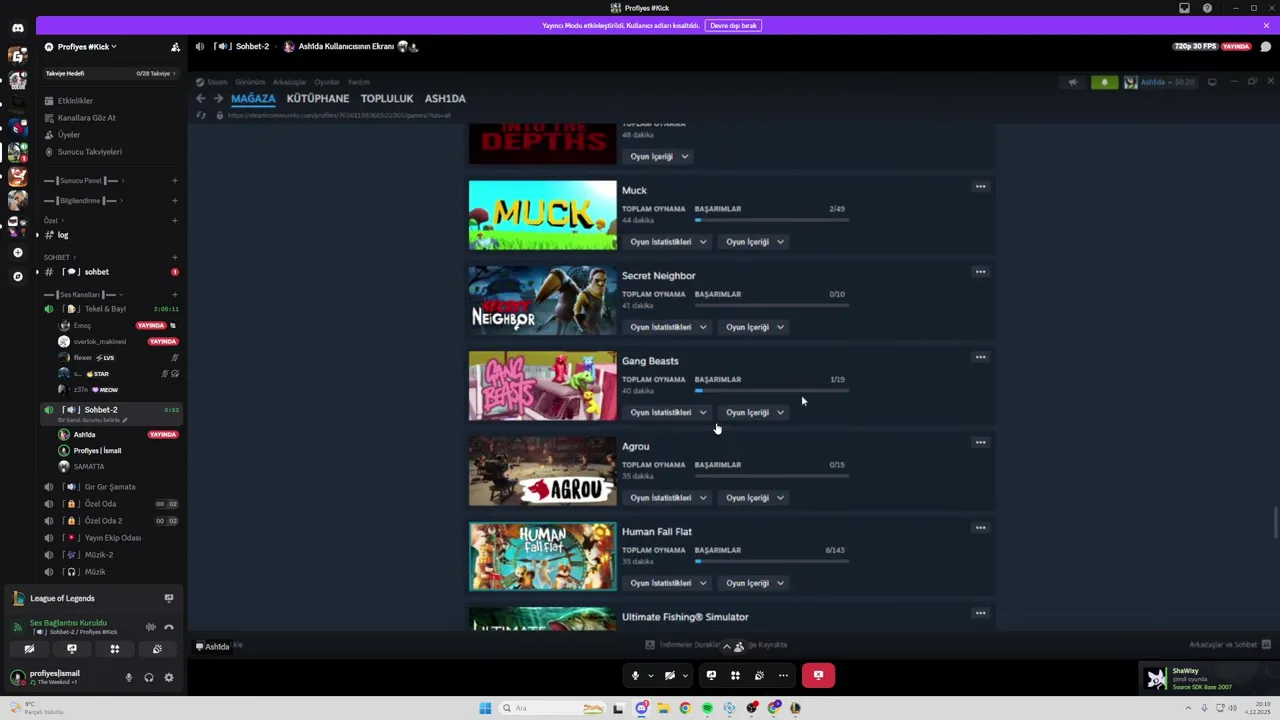The height and width of the screenshot is (720, 1280).
Task: Open Kanallara Göz At channel browser
Action: (86, 118)
